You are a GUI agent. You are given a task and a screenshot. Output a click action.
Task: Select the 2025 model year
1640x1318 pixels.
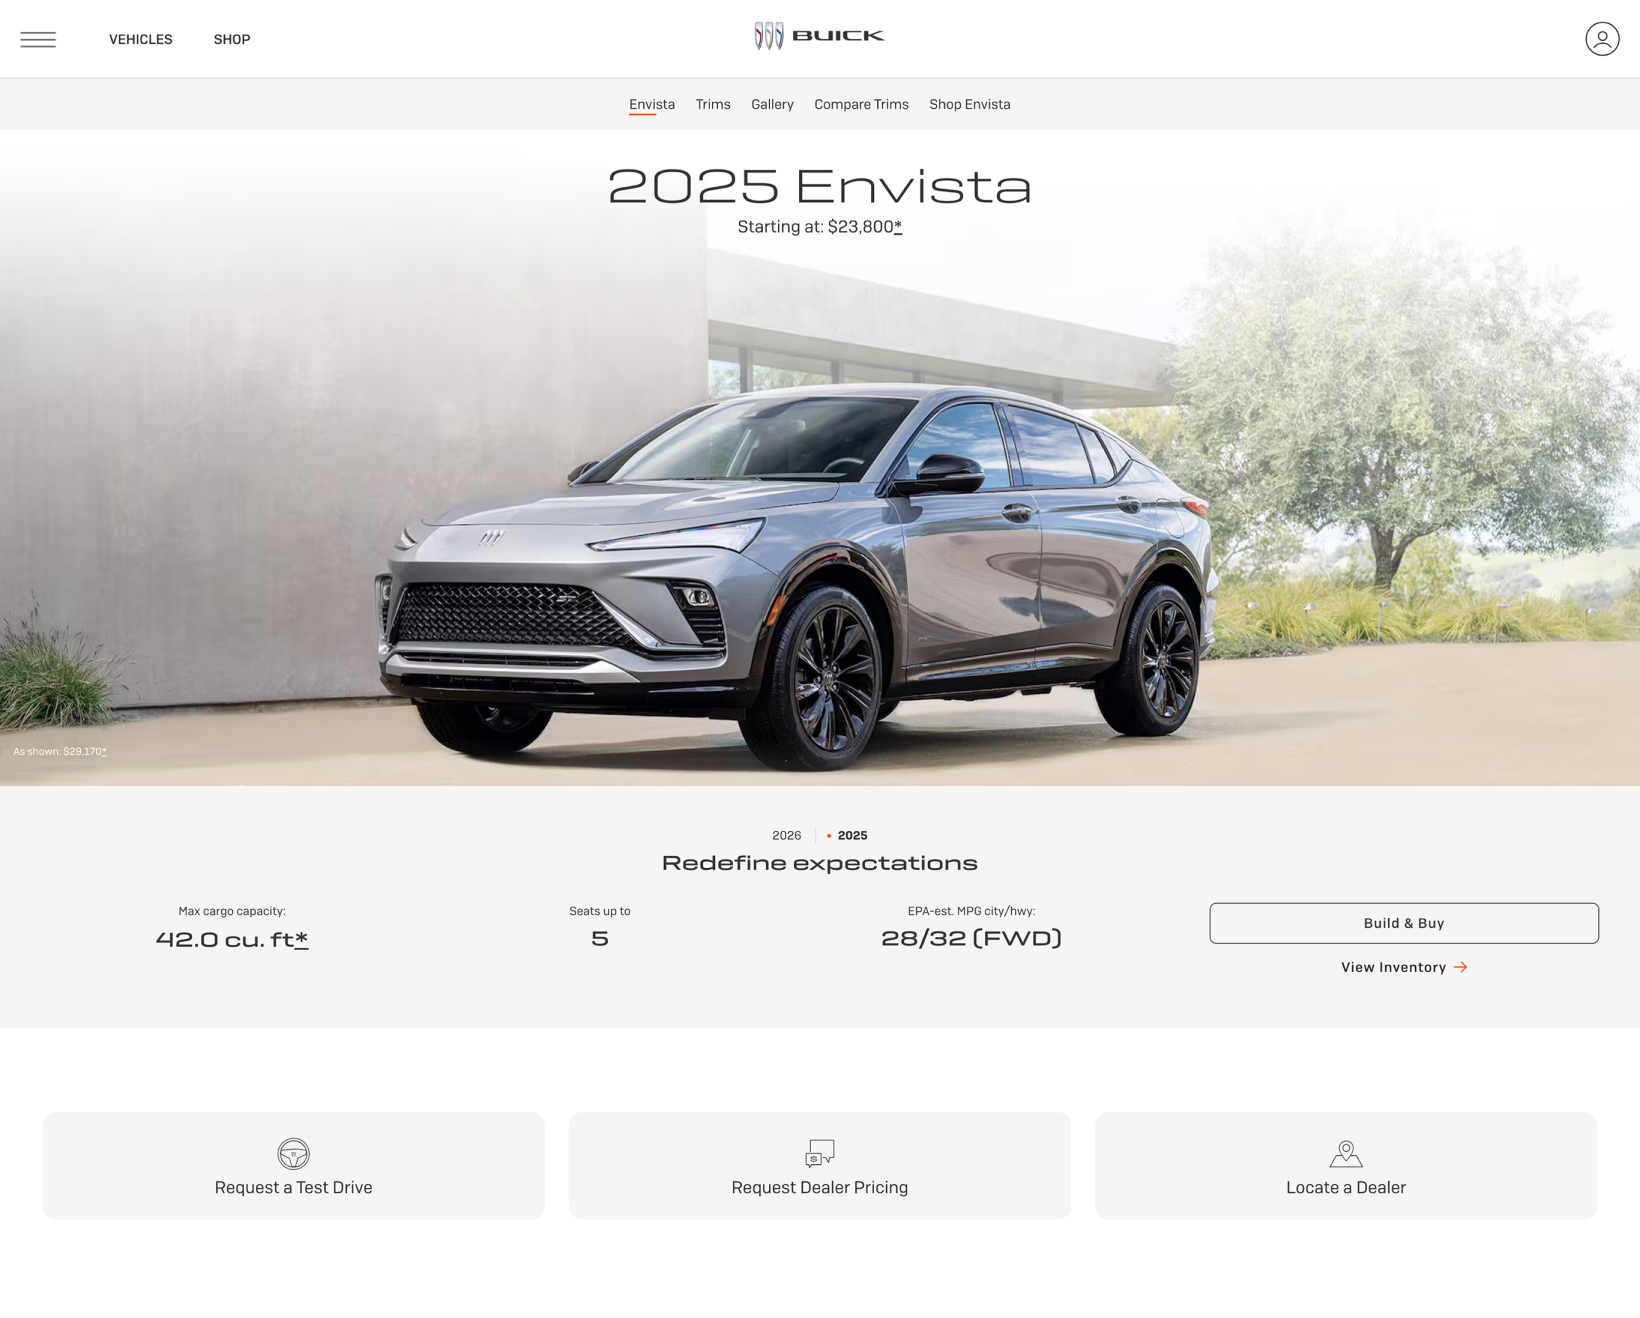click(x=852, y=835)
